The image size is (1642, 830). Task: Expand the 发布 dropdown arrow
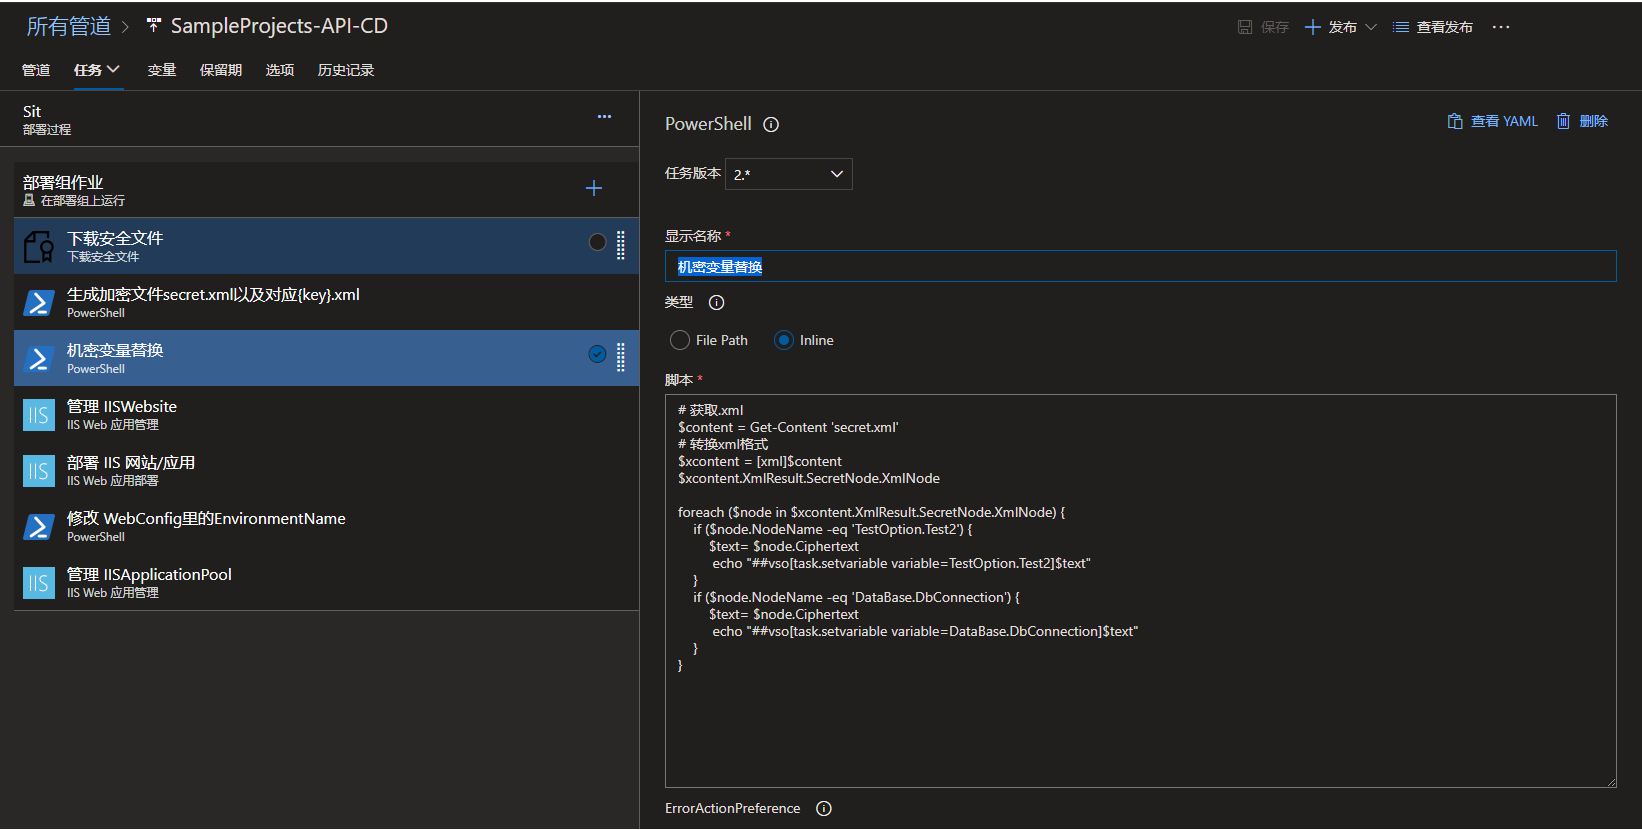tap(1371, 27)
